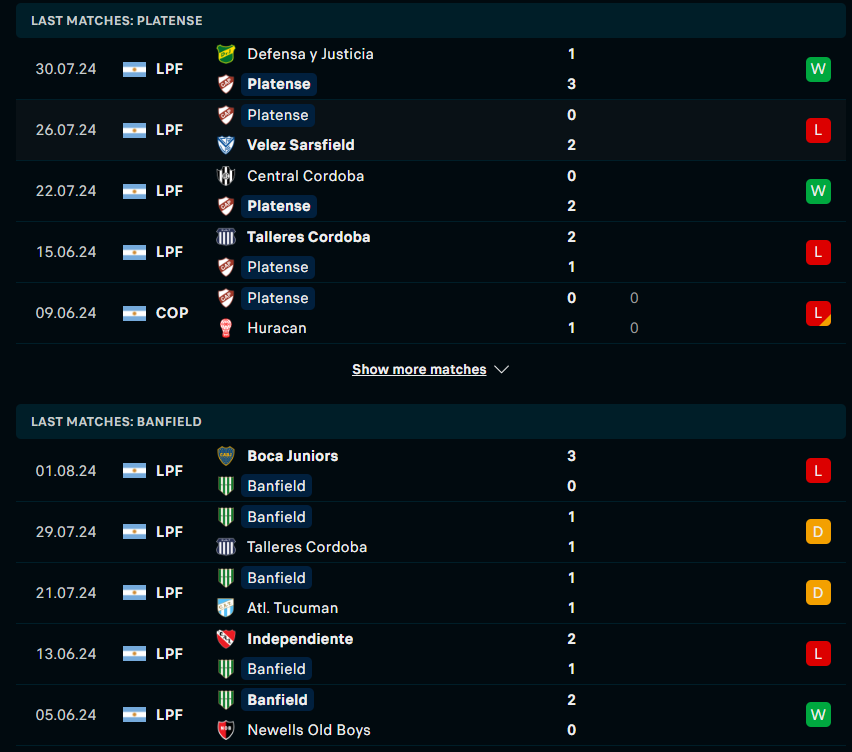Image resolution: width=852 pixels, height=752 pixels.
Task: Click the Boca Juniors team crest
Action: [x=226, y=456]
